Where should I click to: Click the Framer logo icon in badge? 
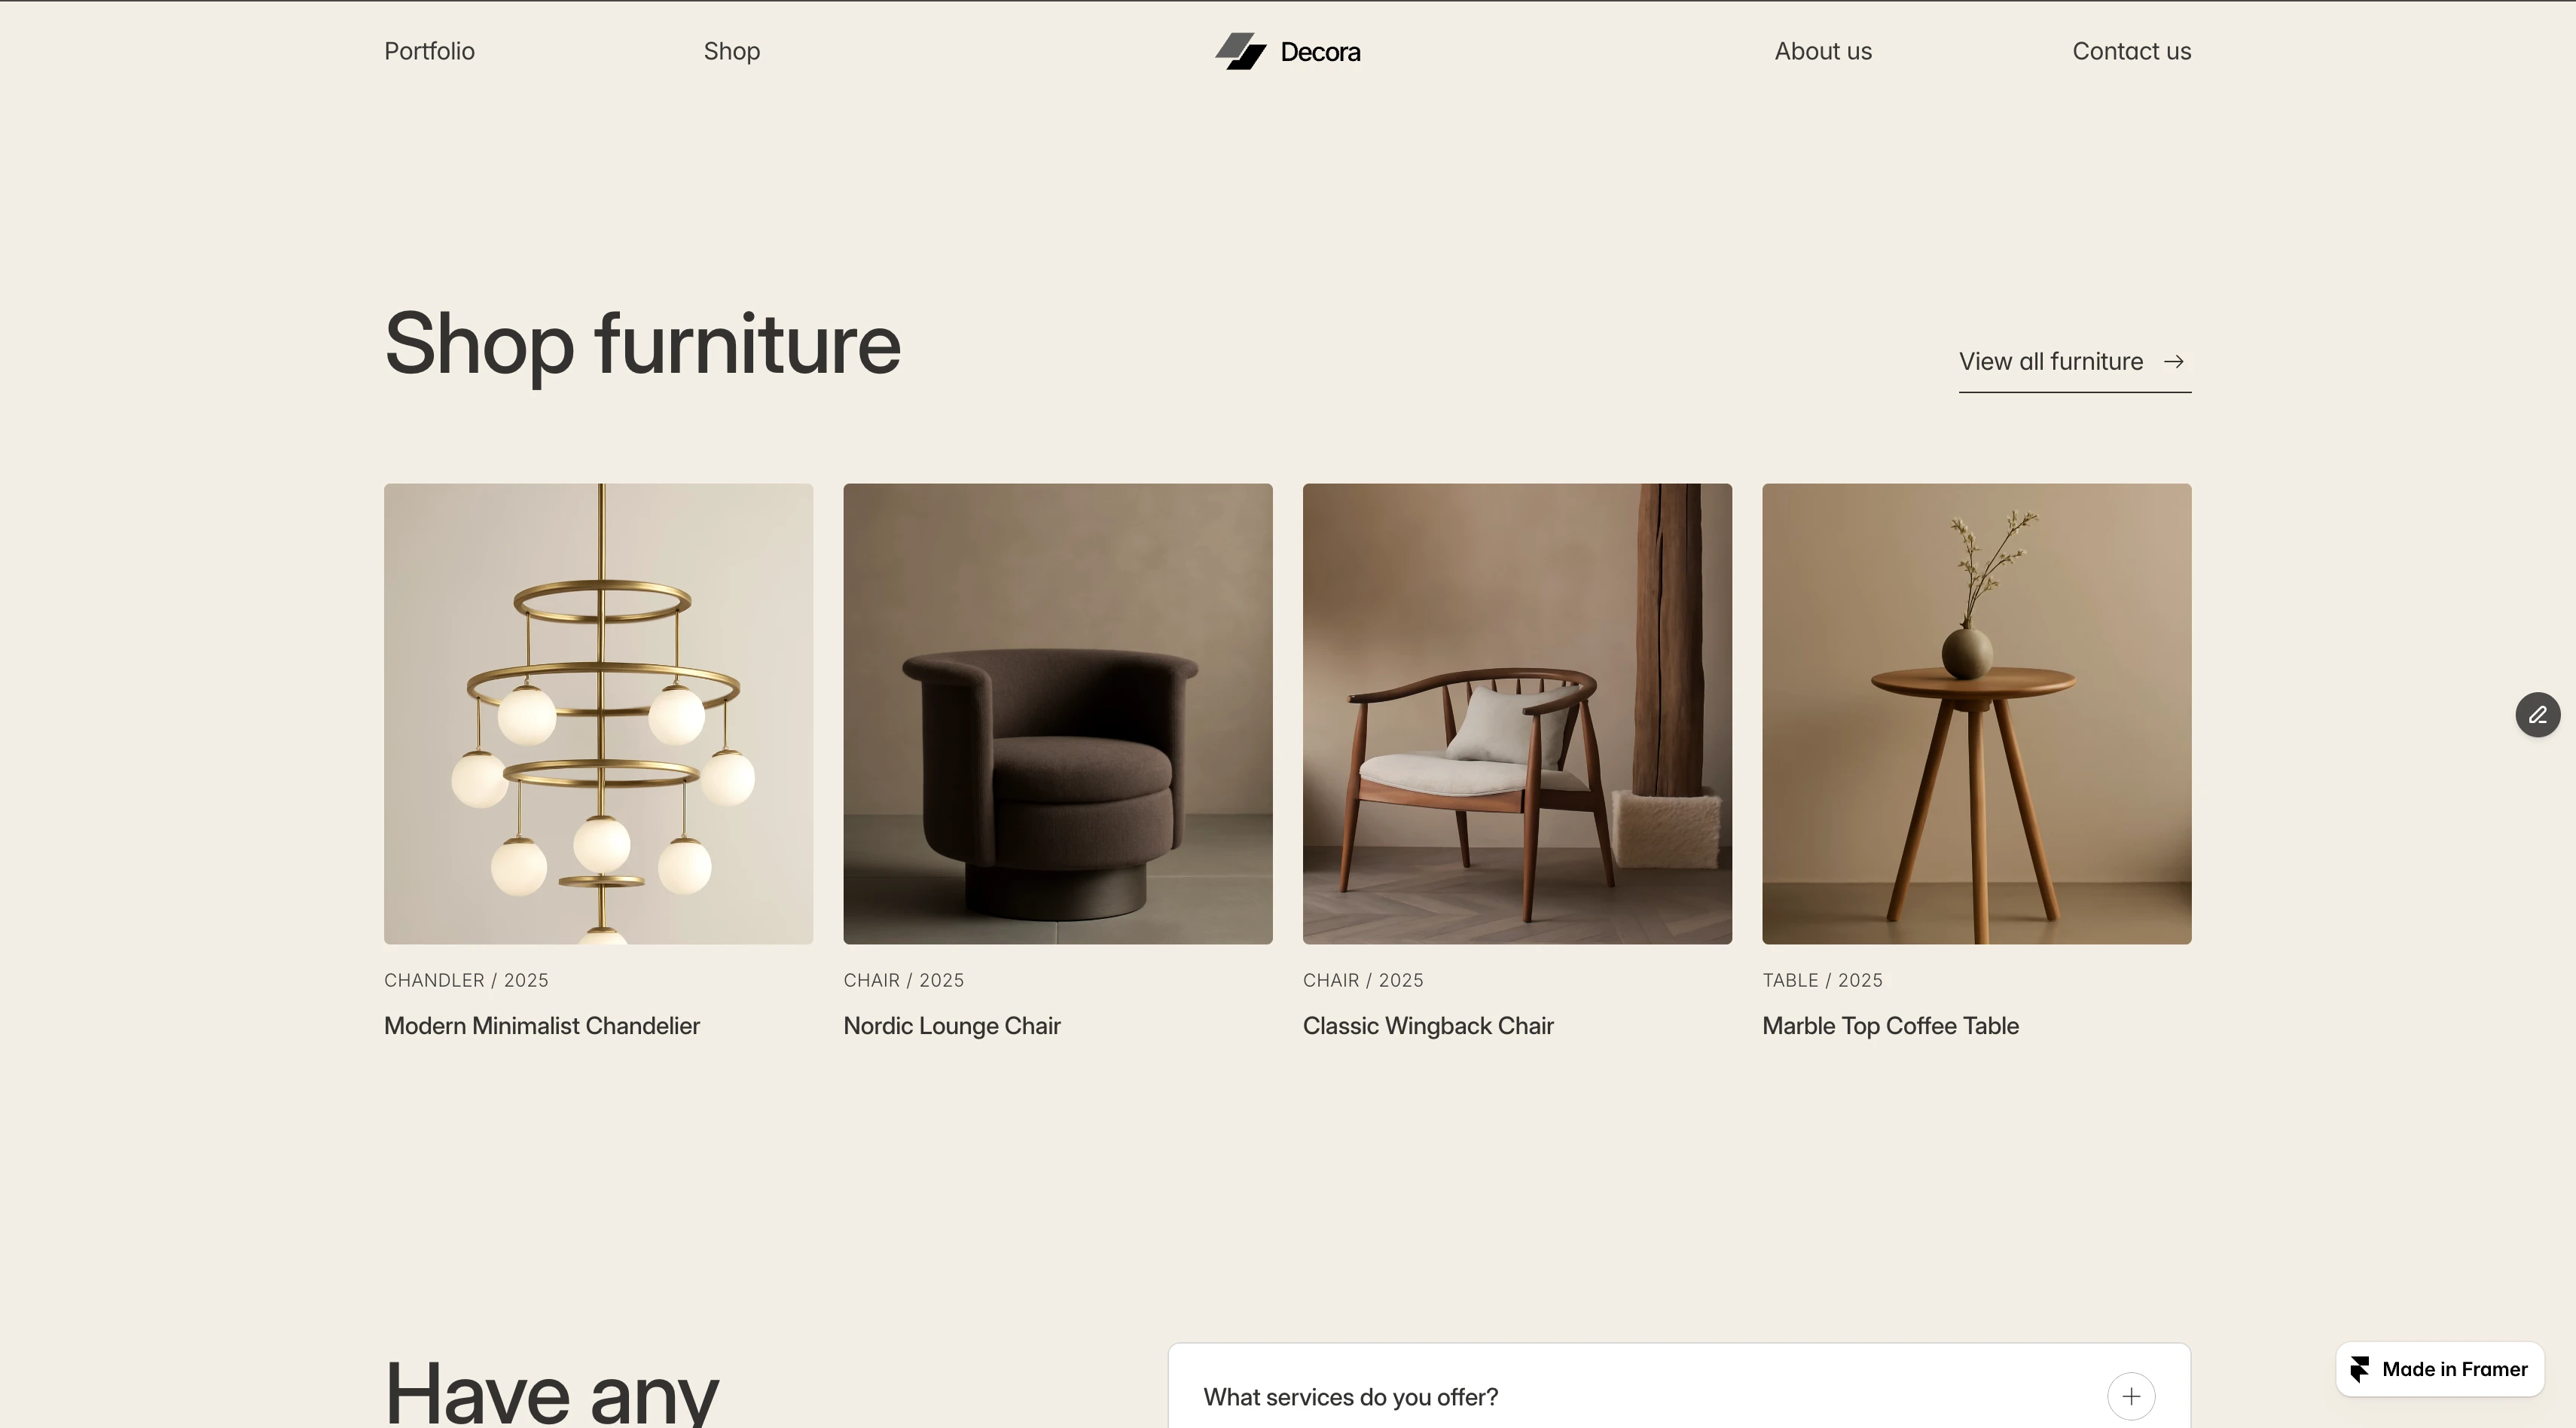point(2360,1369)
